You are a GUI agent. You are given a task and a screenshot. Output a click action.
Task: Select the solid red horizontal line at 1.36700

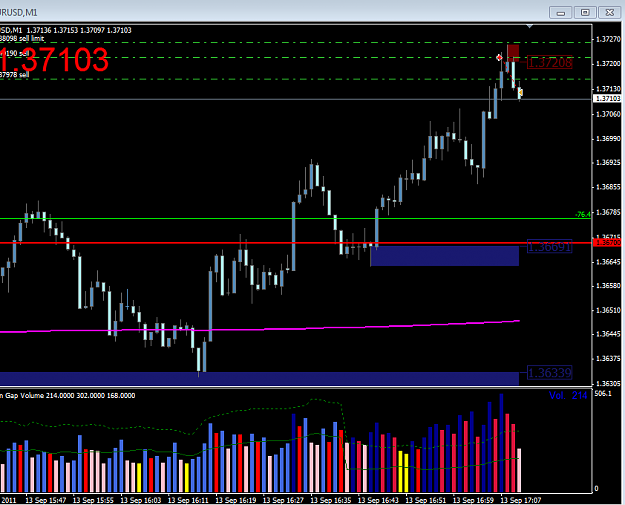[x=296, y=243]
